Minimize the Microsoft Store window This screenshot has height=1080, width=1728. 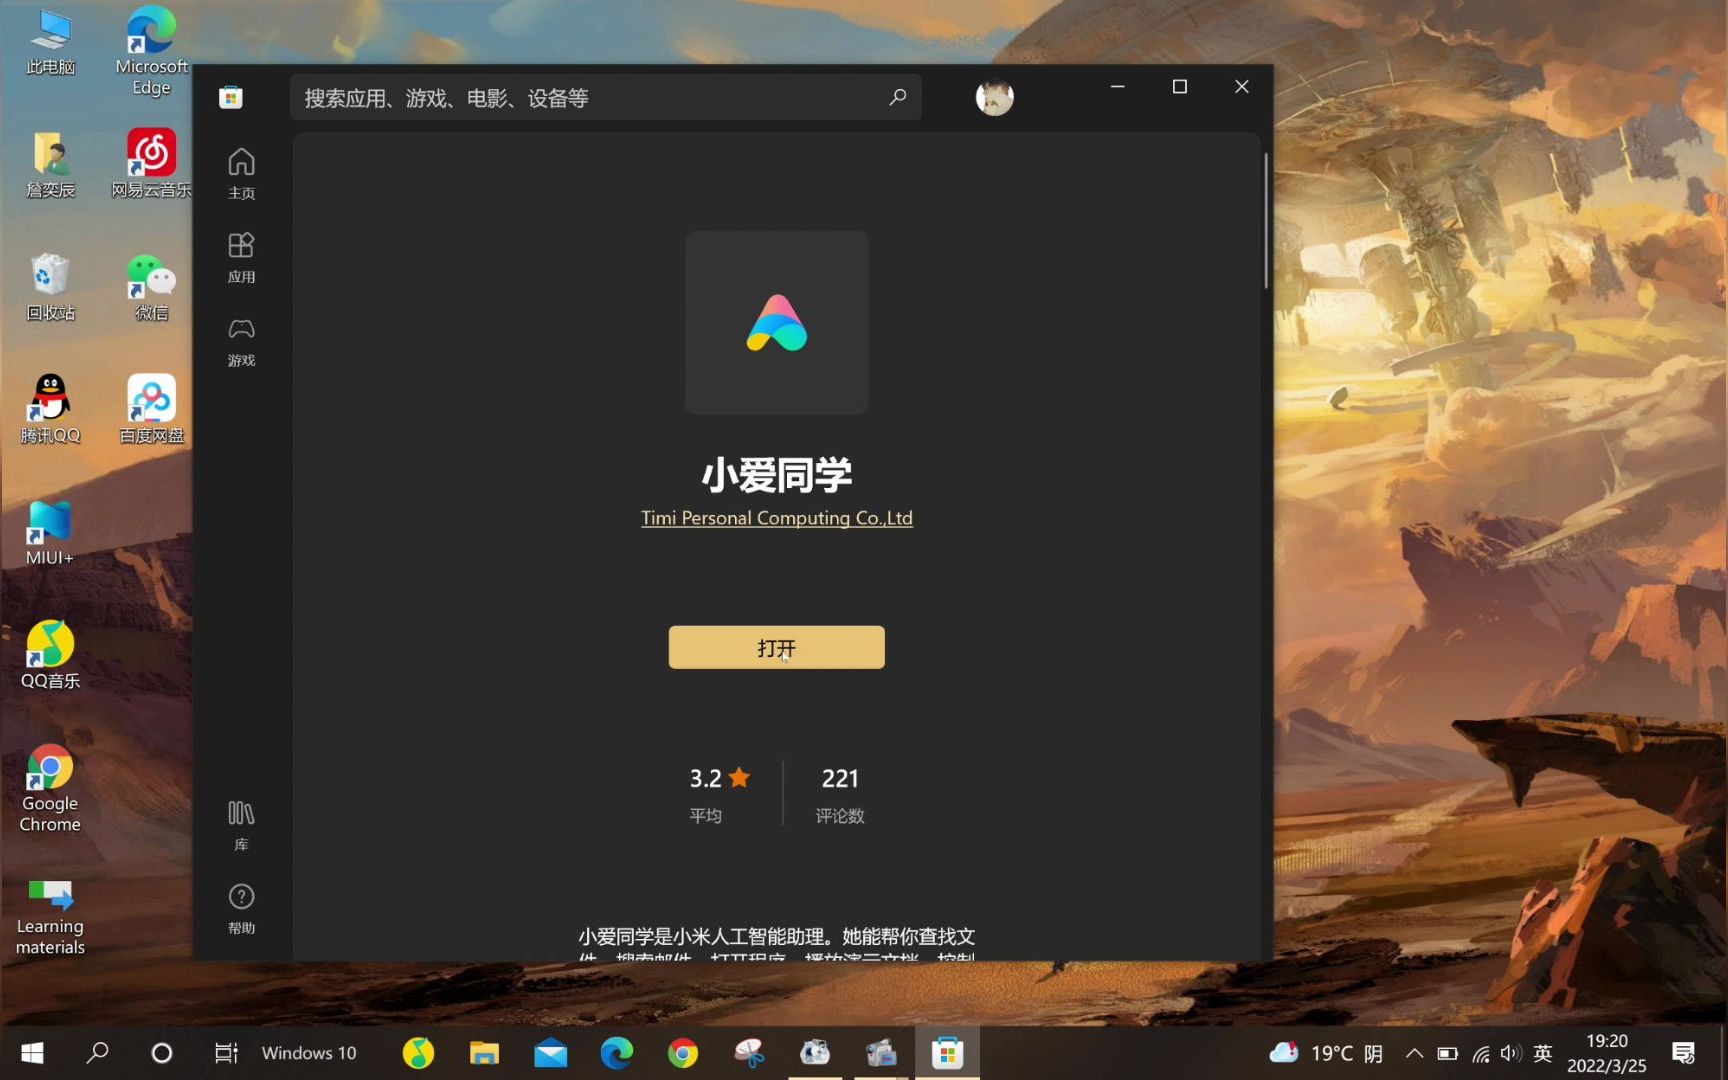pos(1118,87)
